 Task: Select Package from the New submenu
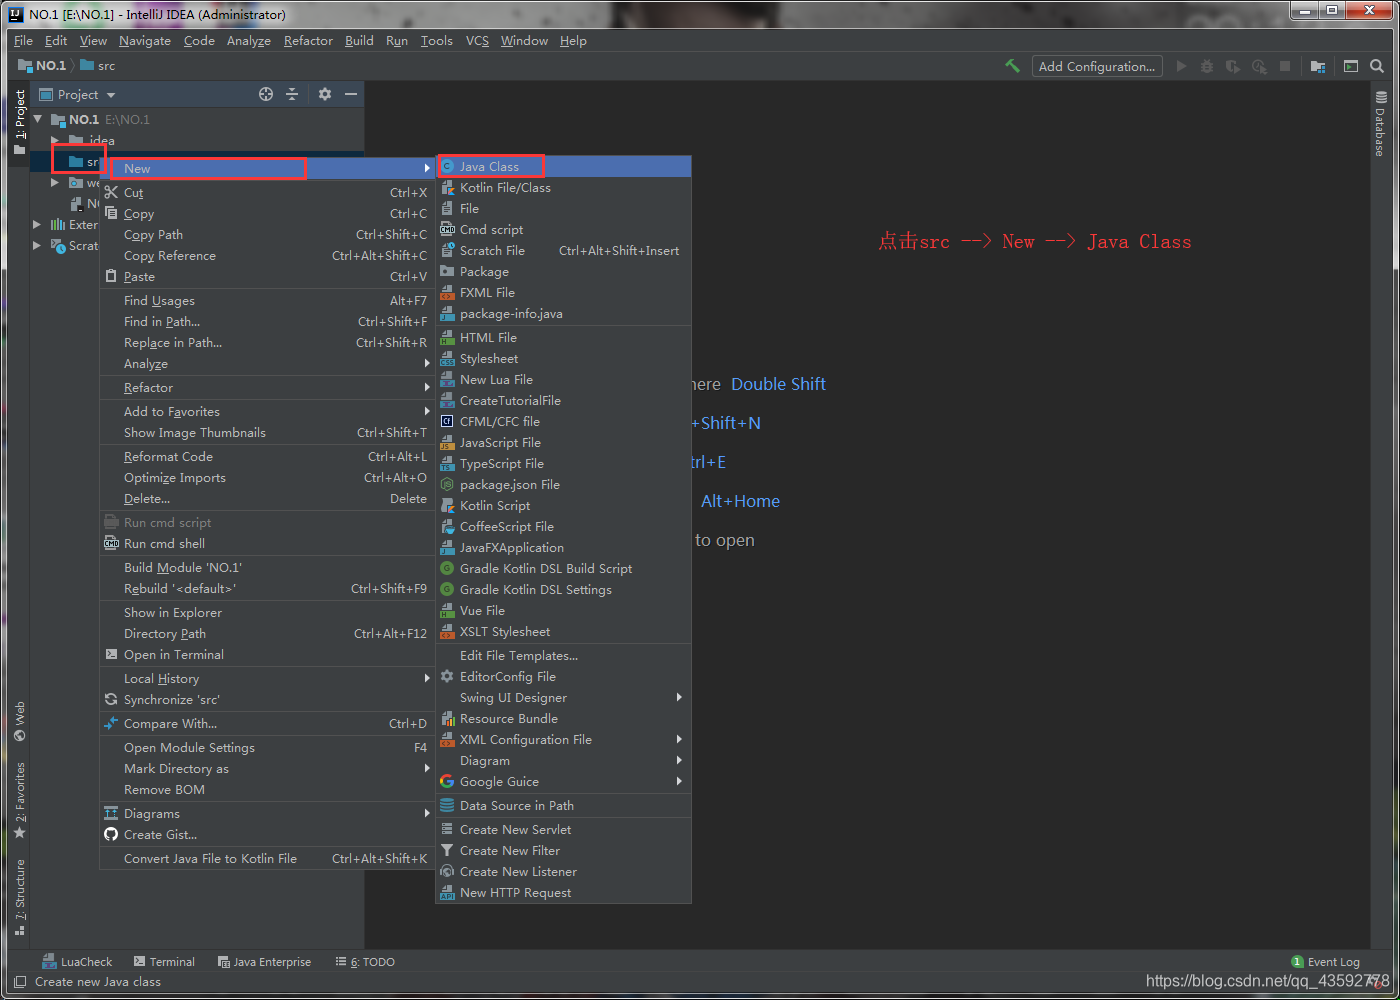tap(564, 272)
